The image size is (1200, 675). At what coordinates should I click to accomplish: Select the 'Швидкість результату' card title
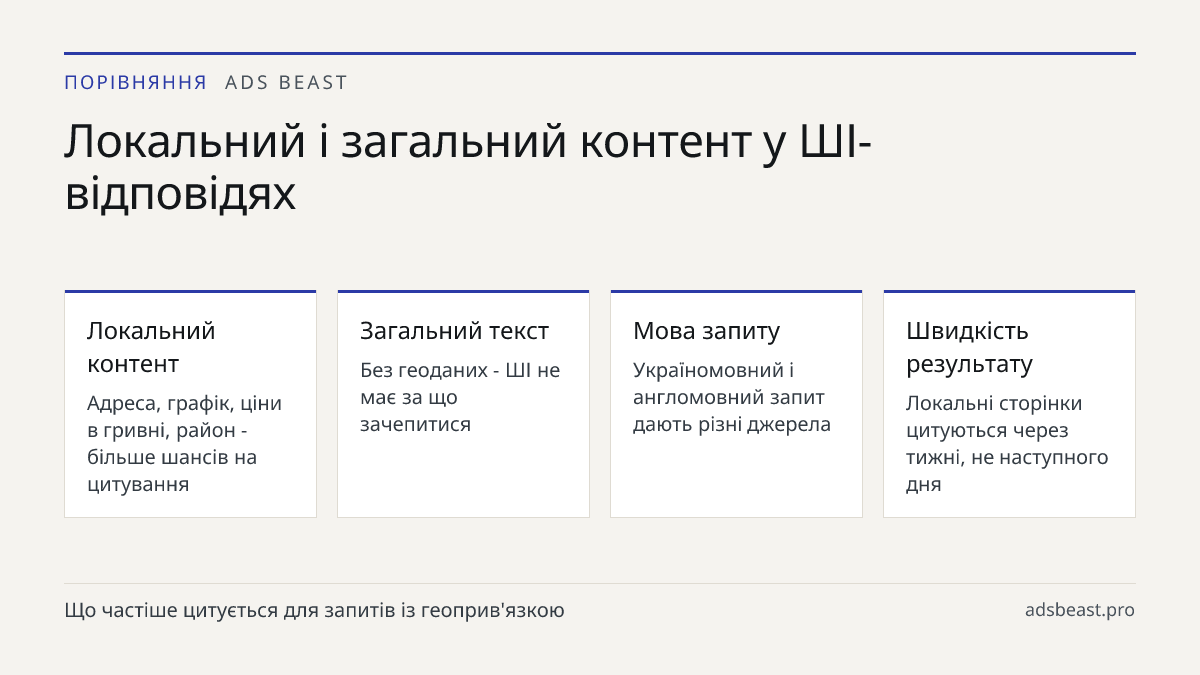(x=969, y=347)
